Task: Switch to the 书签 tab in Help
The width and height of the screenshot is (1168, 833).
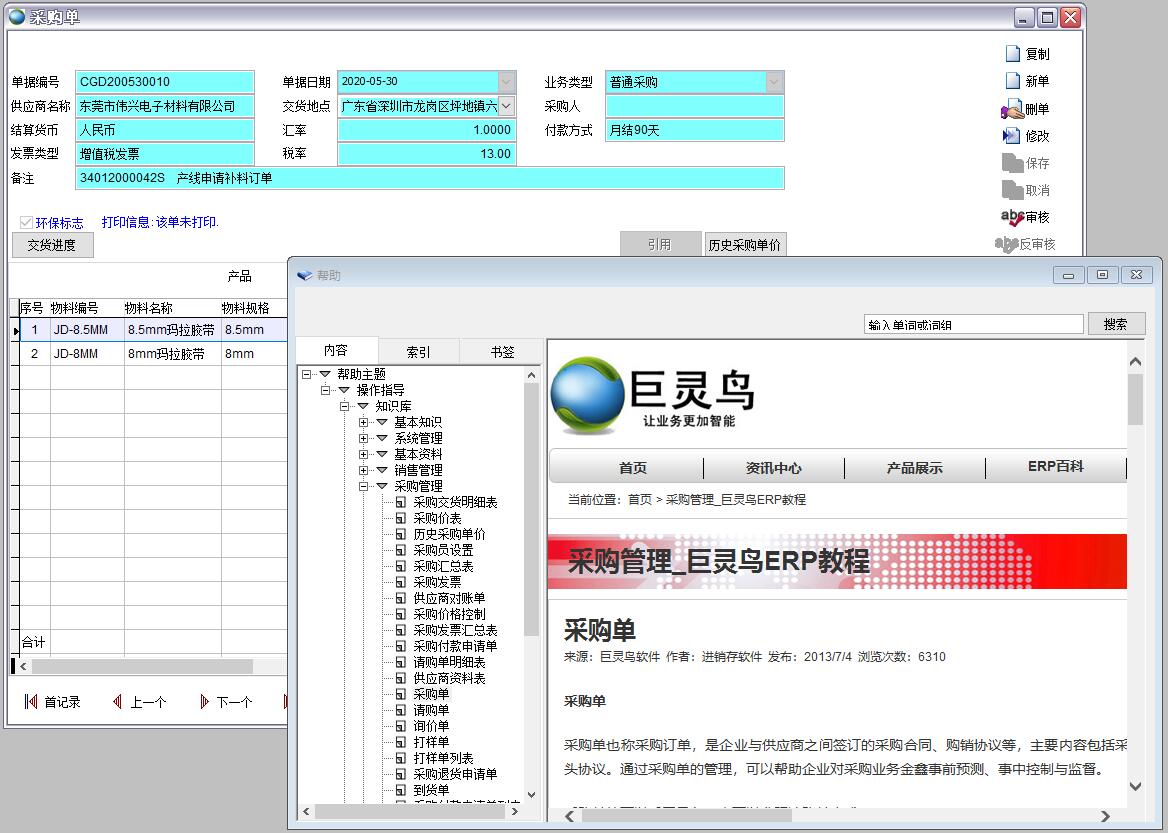Action: tap(501, 351)
